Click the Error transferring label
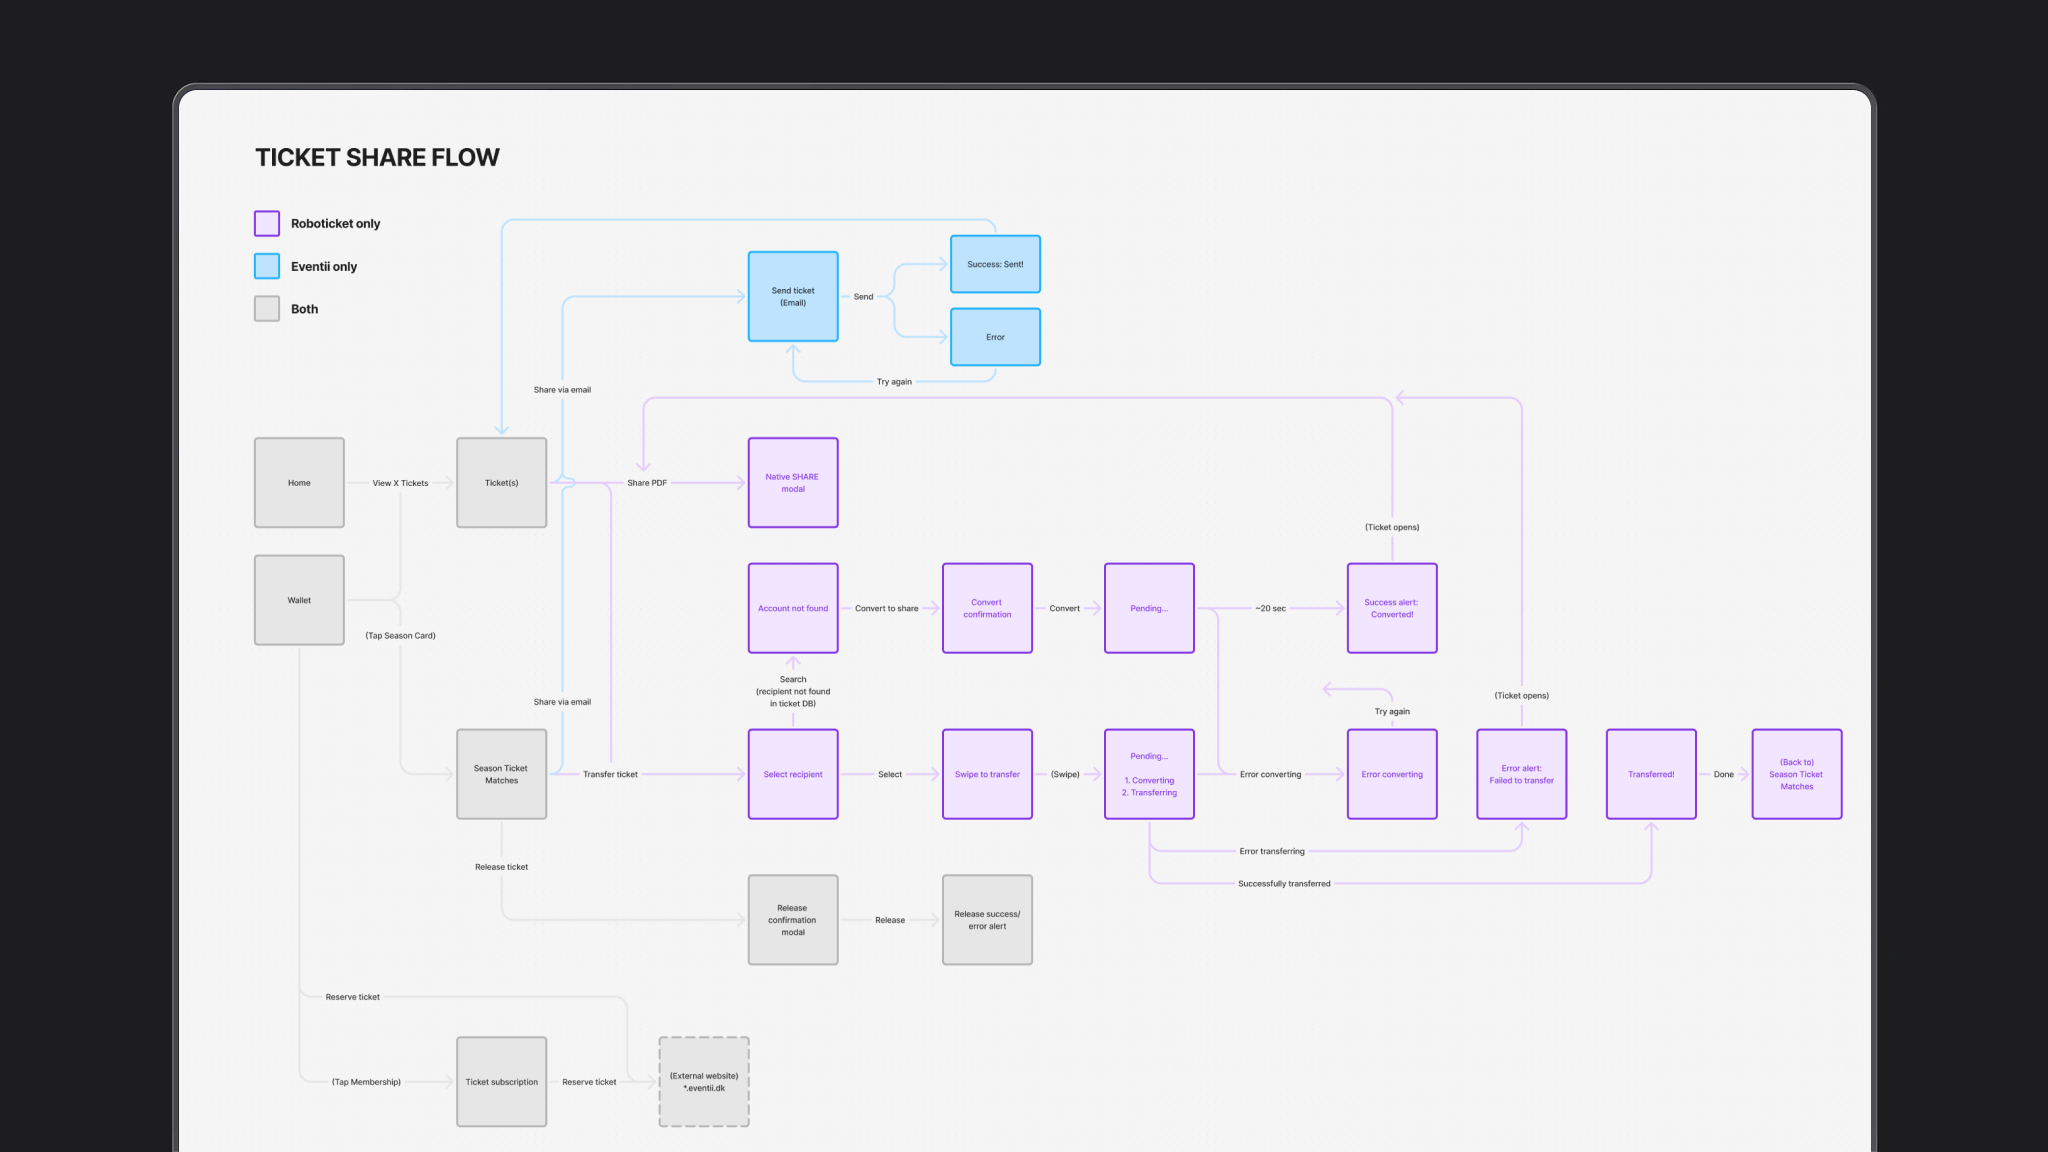The width and height of the screenshot is (2048, 1152). 1272,851
